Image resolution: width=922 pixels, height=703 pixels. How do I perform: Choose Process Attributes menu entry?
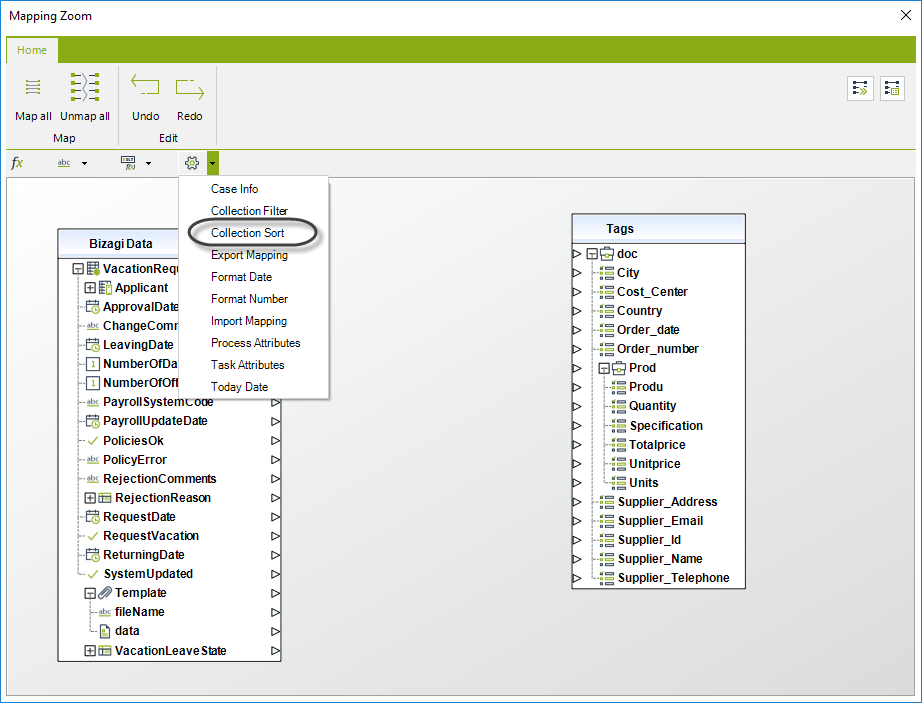point(256,343)
